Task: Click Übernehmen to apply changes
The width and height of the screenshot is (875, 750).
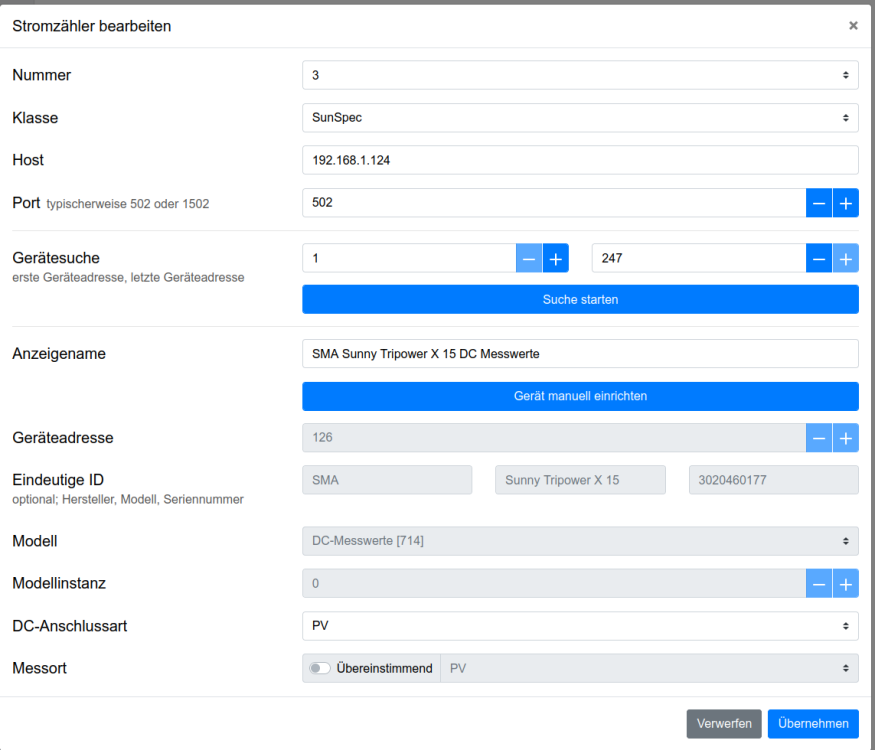Action: (x=812, y=723)
